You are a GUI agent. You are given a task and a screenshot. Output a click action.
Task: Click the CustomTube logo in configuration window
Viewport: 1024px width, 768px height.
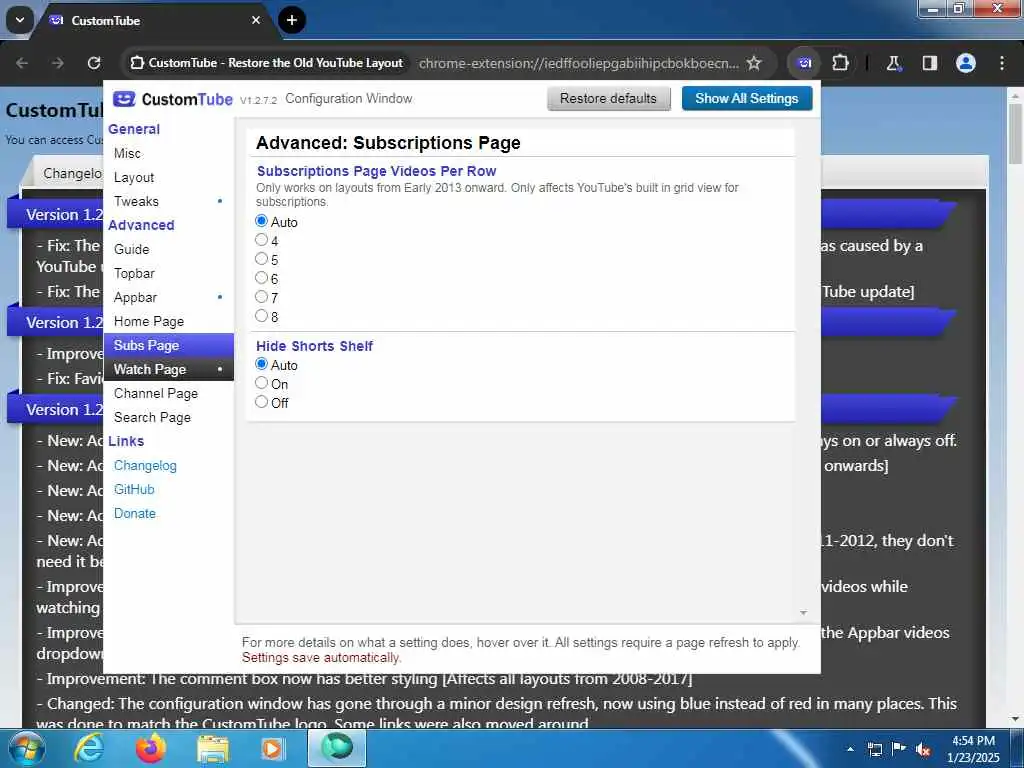coord(172,99)
